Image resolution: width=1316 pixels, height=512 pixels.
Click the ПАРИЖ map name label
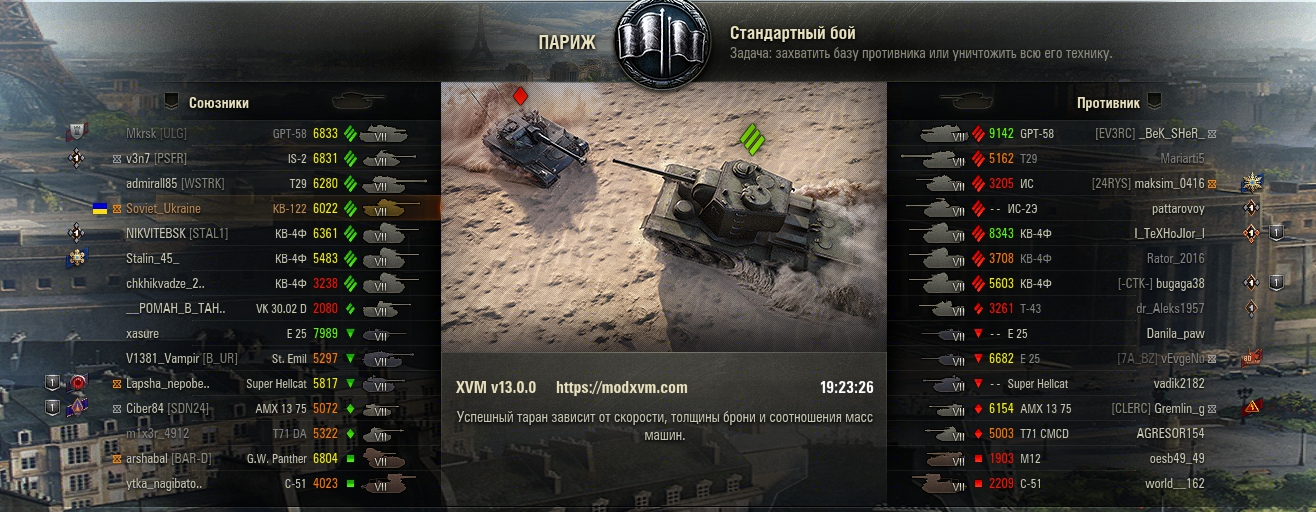point(567,42)
